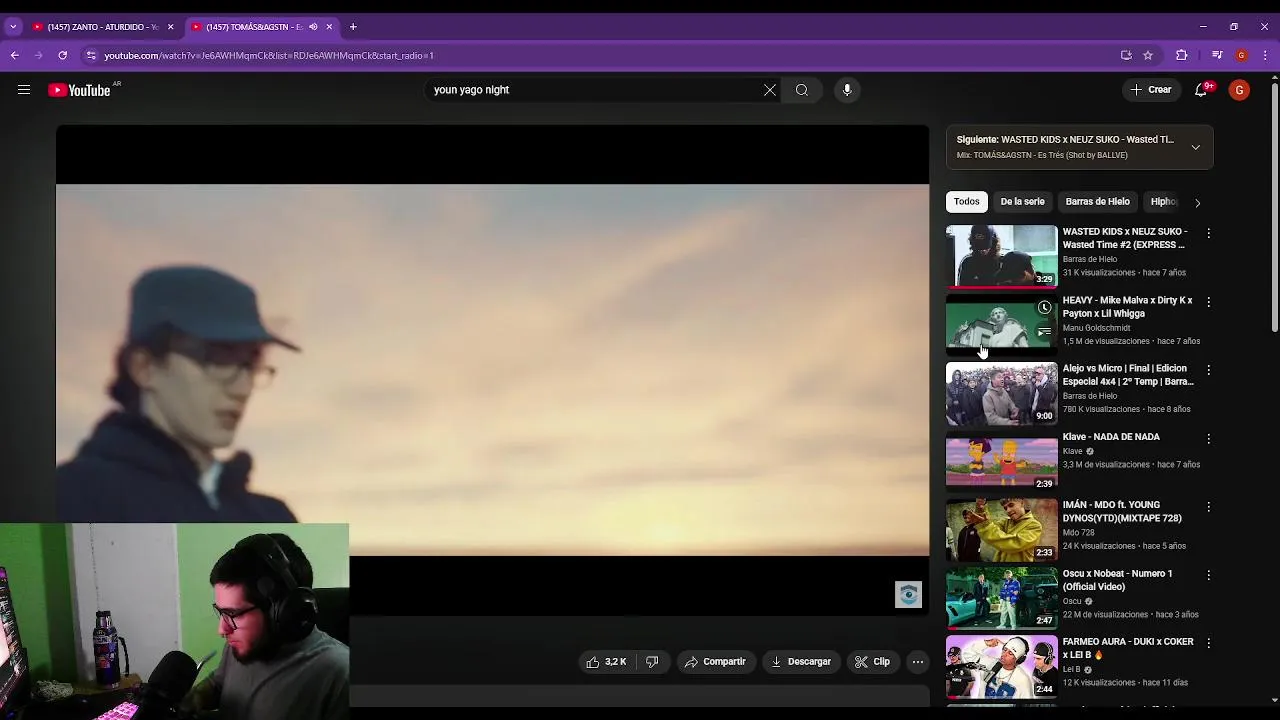
Task: Select the partially visible Hiphop chip
Action: [1163, 202]
